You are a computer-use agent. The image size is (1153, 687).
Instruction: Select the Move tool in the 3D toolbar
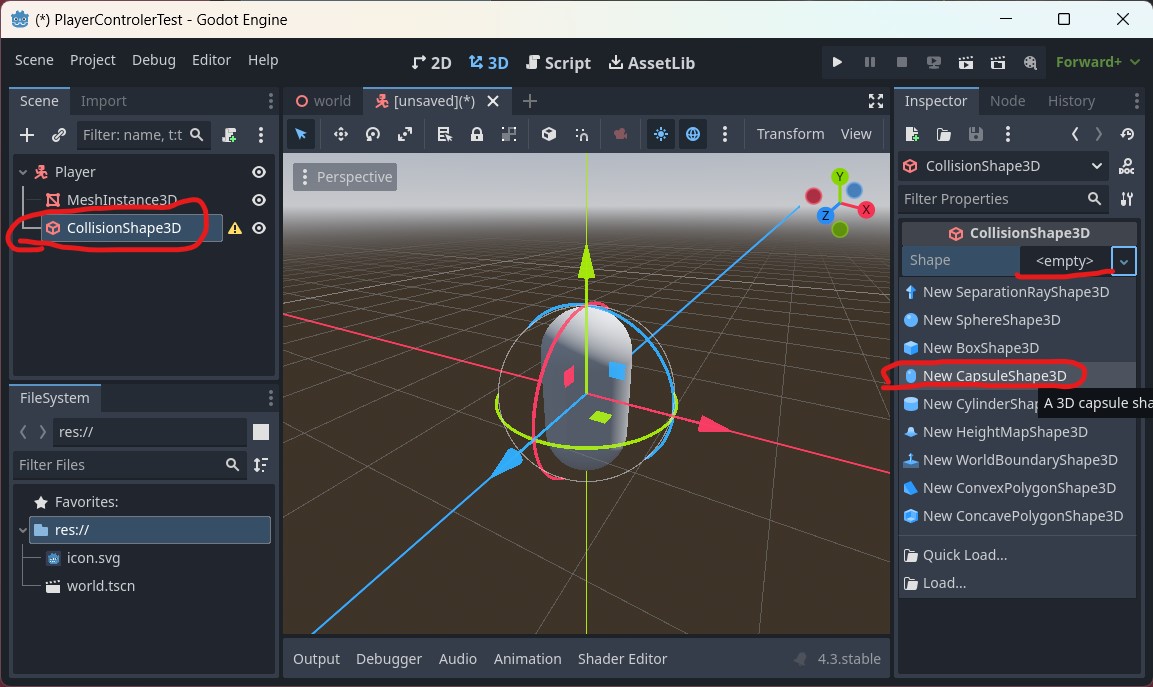(x=340, y=133)
